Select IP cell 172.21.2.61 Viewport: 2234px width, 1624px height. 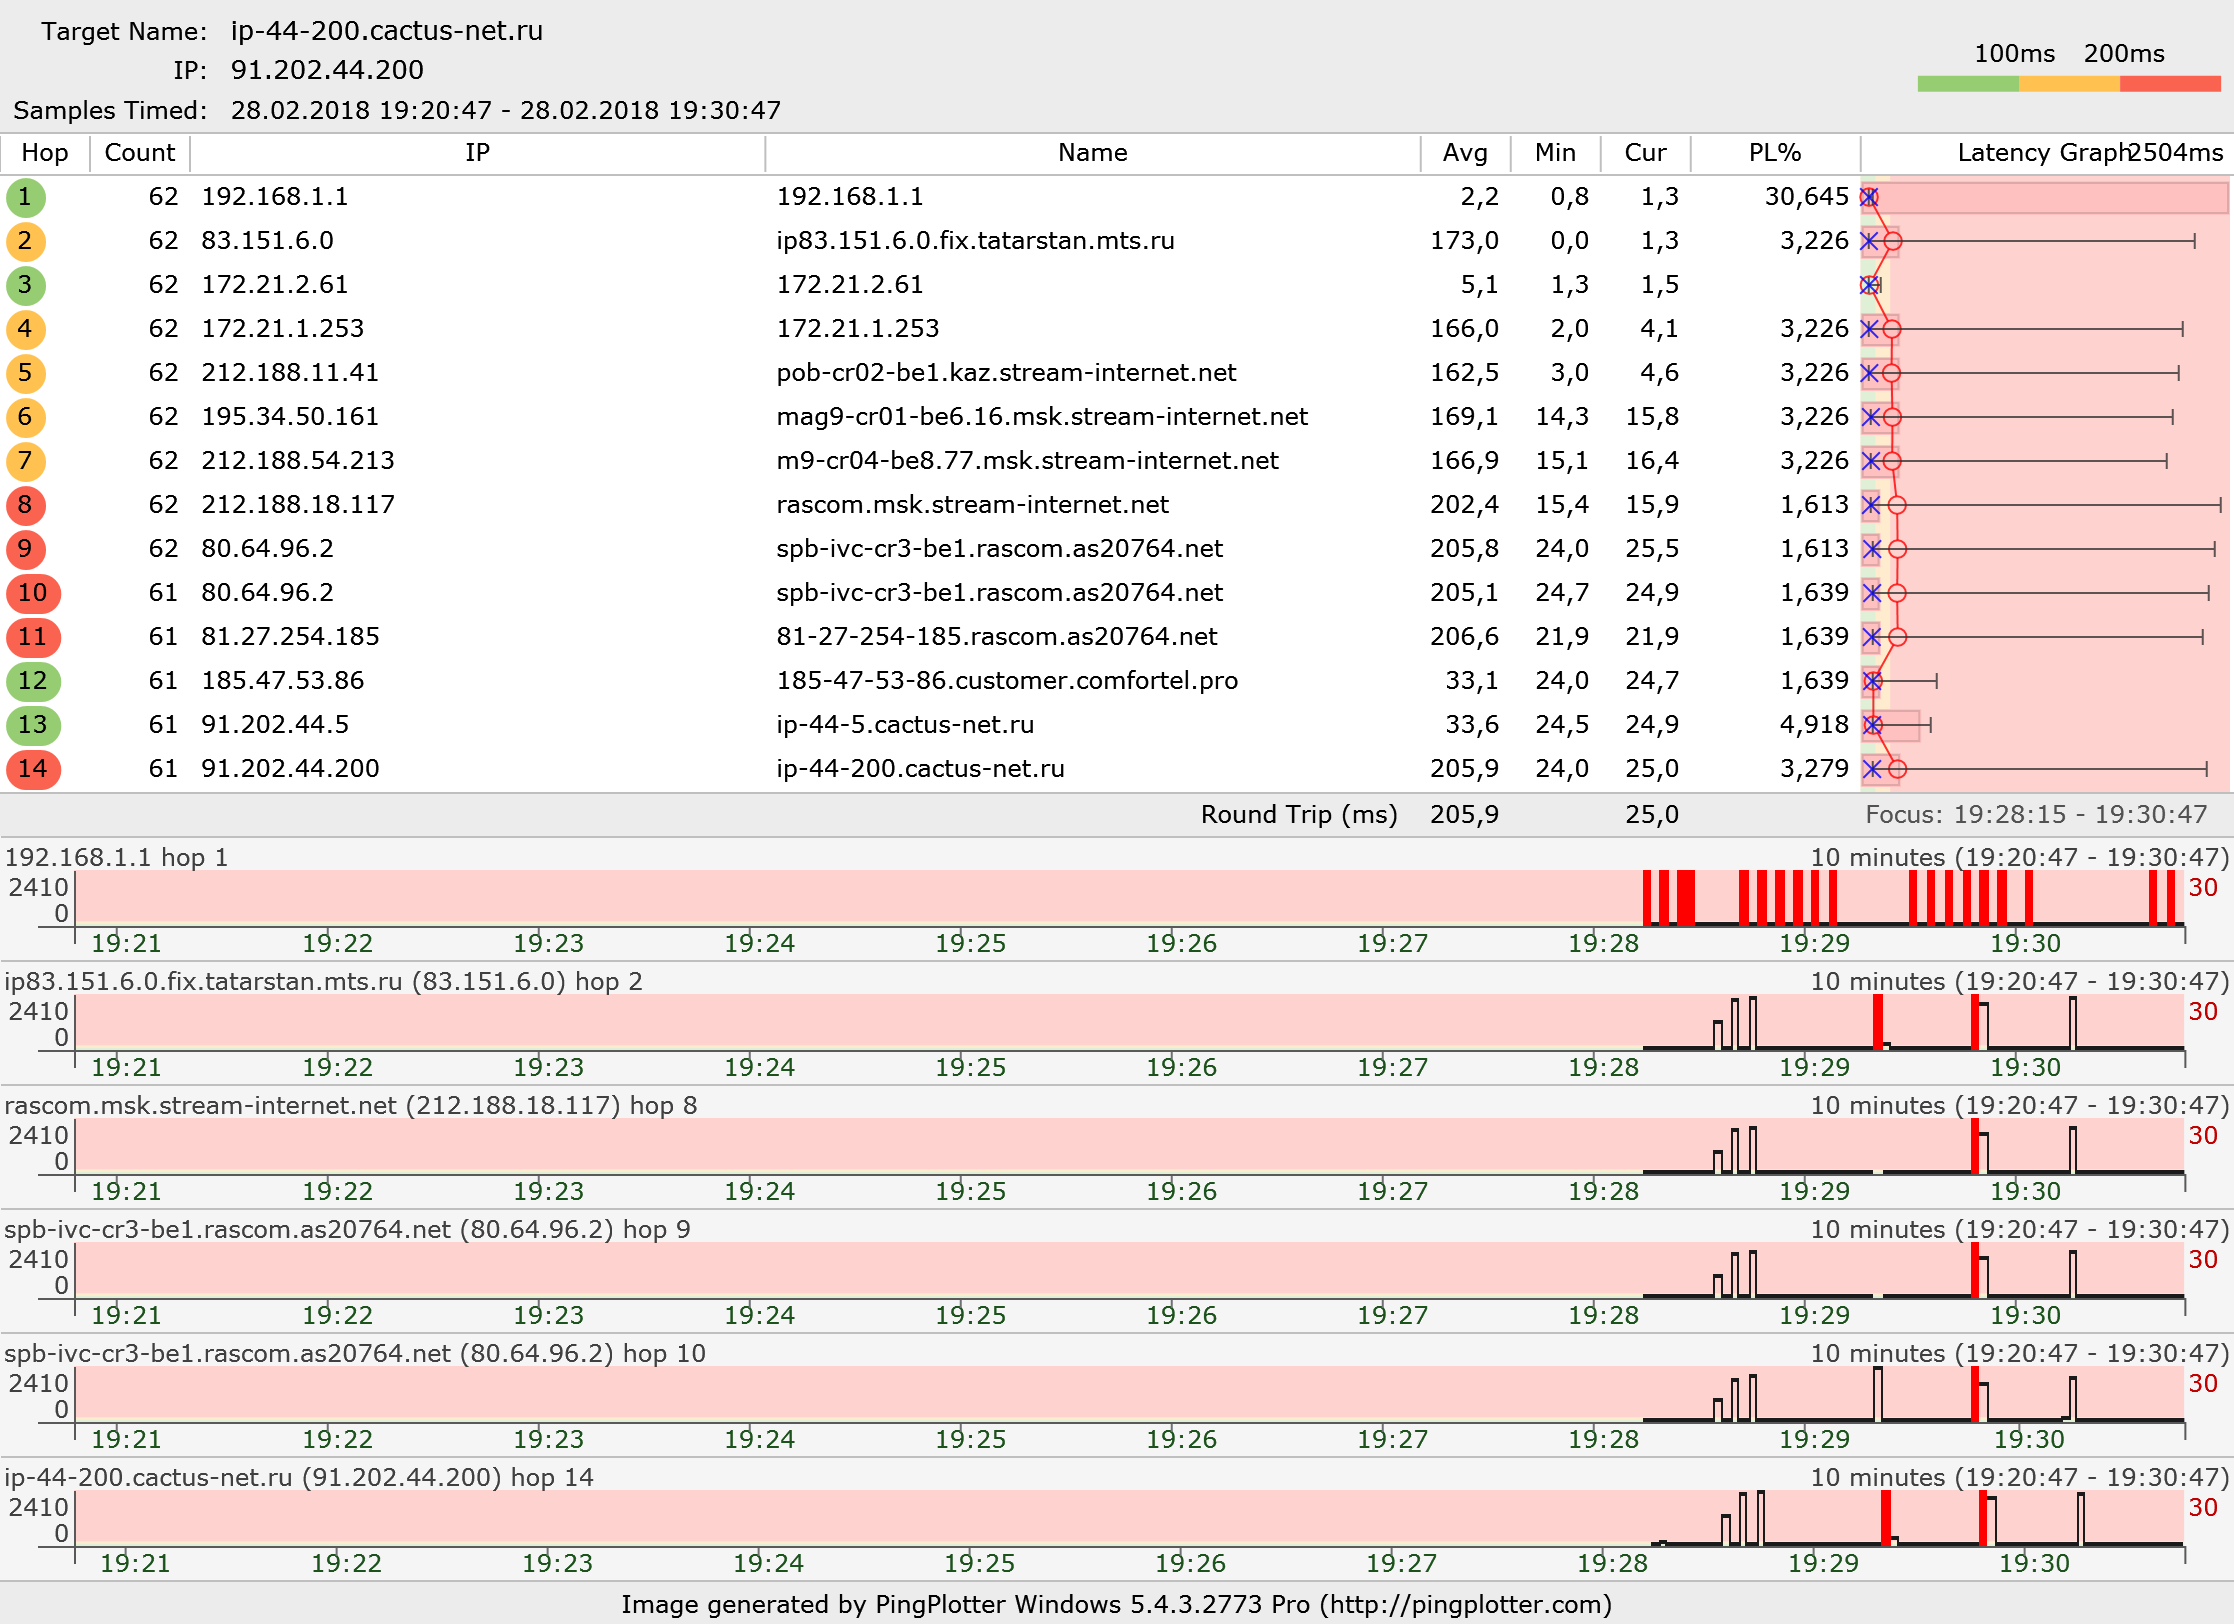click(275, 285)
